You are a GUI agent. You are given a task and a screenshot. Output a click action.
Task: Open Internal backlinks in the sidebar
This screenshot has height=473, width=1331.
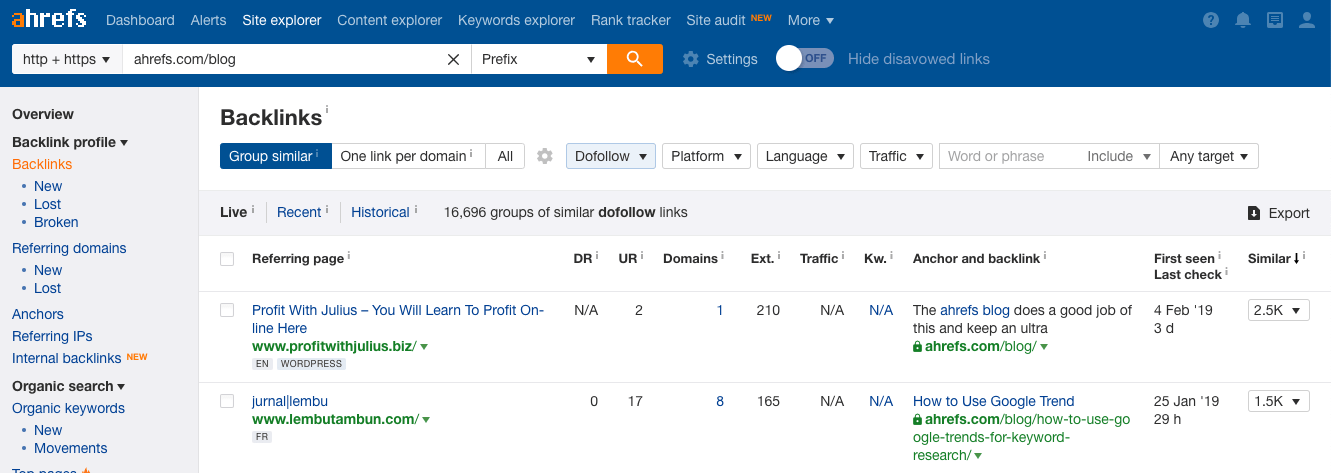[x=66, y=358]
